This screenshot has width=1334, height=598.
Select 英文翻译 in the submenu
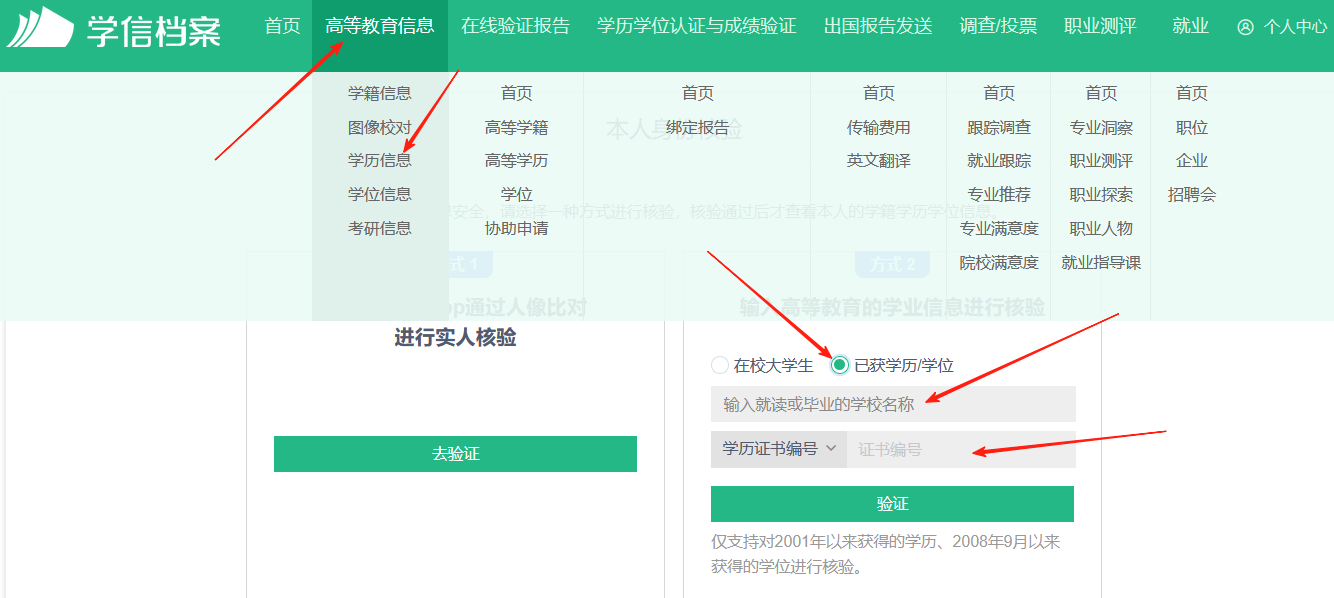(879, 160)
